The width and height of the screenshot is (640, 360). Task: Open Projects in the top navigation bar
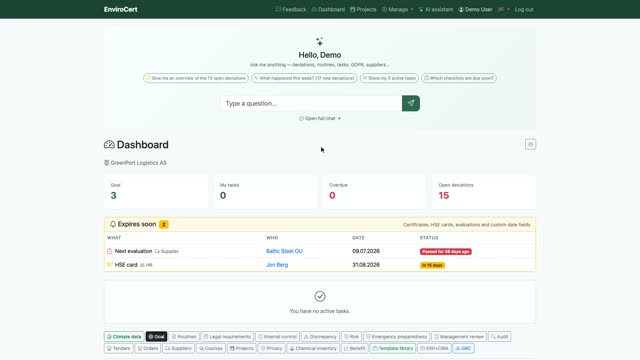pos(363,9)
